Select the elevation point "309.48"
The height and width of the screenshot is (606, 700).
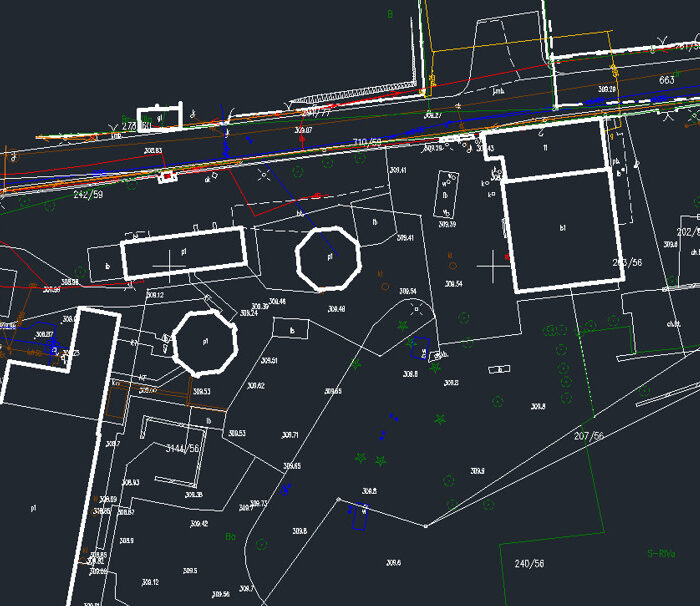click(x=336, y=309)
